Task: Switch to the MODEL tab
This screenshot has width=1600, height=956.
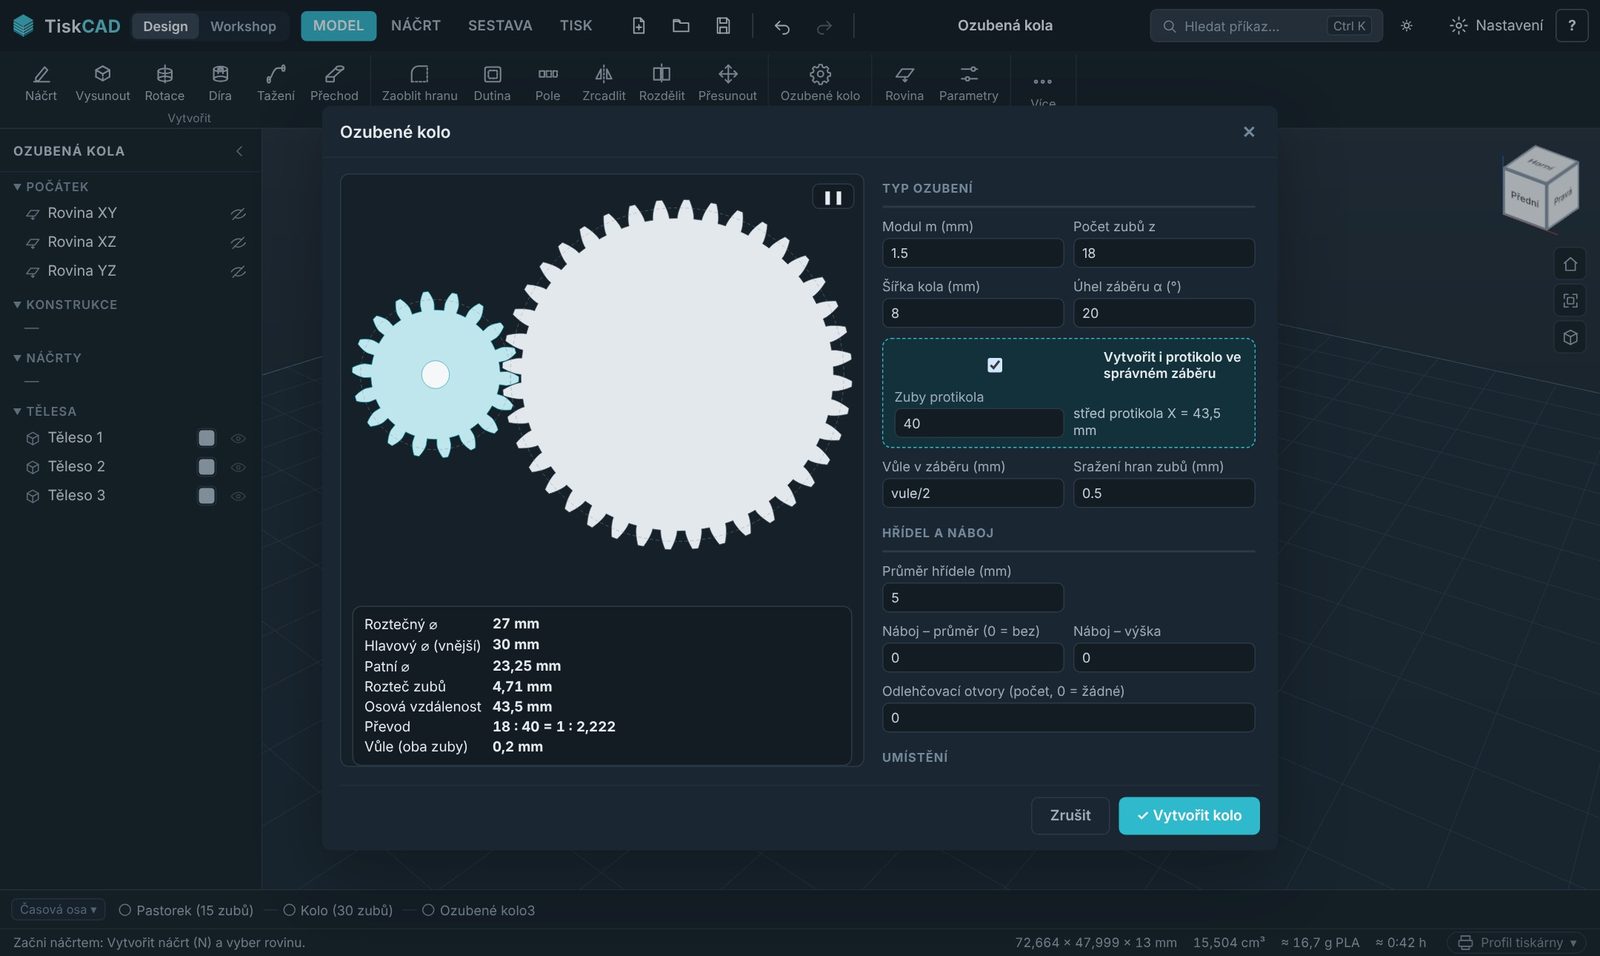Action: tap(338, 26)
